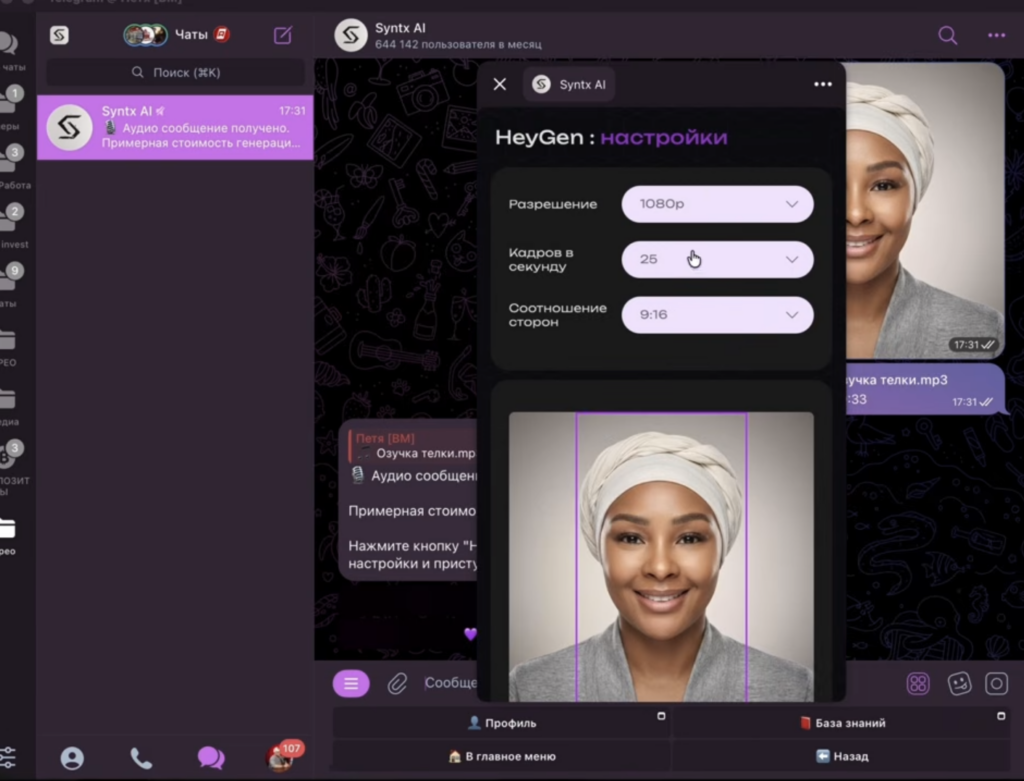This screenshot has height=781, width=1024.
Task: Select the folder with badge 9
Action: pyautogui.click(x=12, y=285)
